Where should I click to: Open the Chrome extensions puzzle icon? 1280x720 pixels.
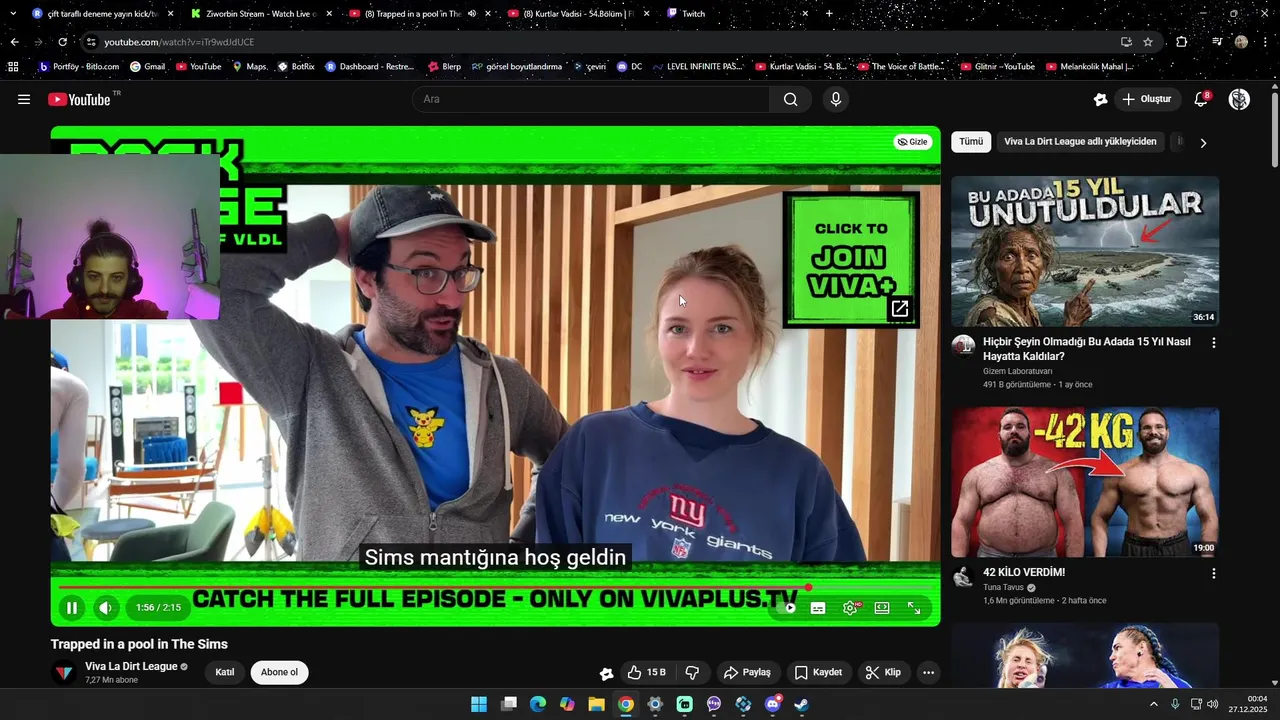coord(1181,42)
